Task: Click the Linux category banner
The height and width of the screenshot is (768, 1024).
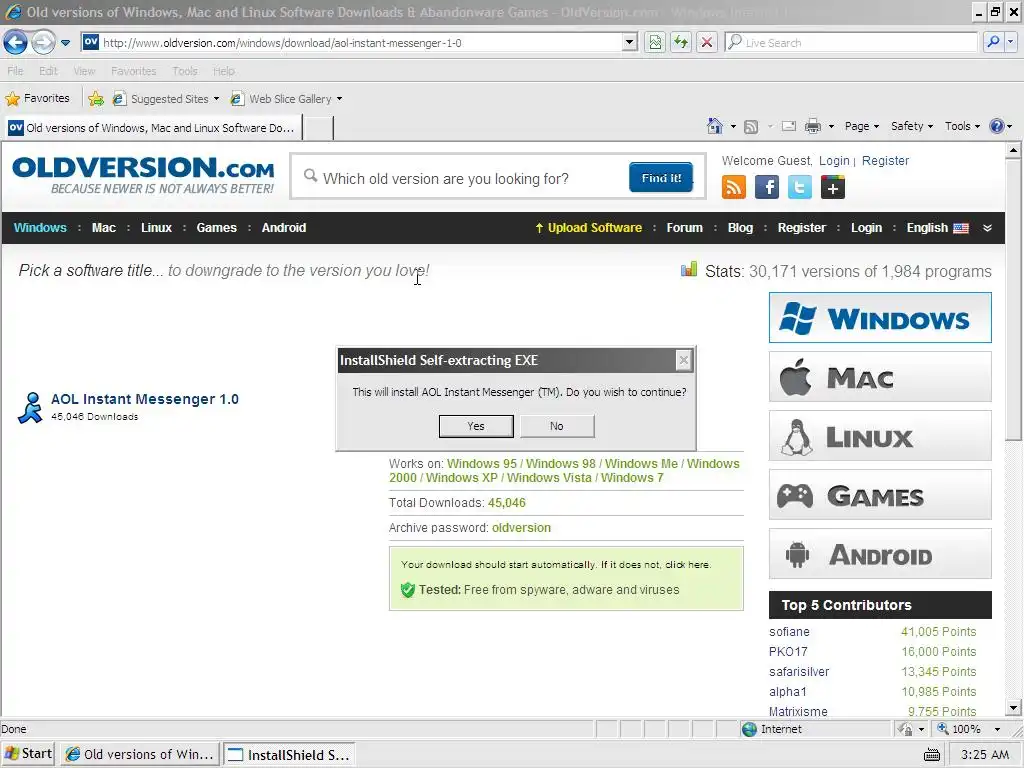Action: 880,436
